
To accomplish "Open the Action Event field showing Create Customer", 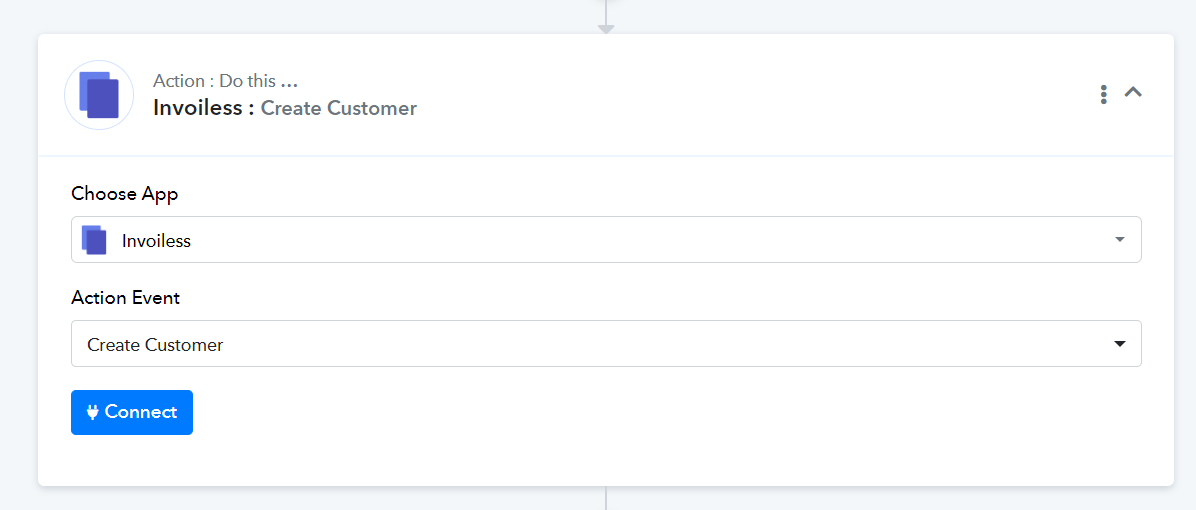I will (x=606, y=343).
